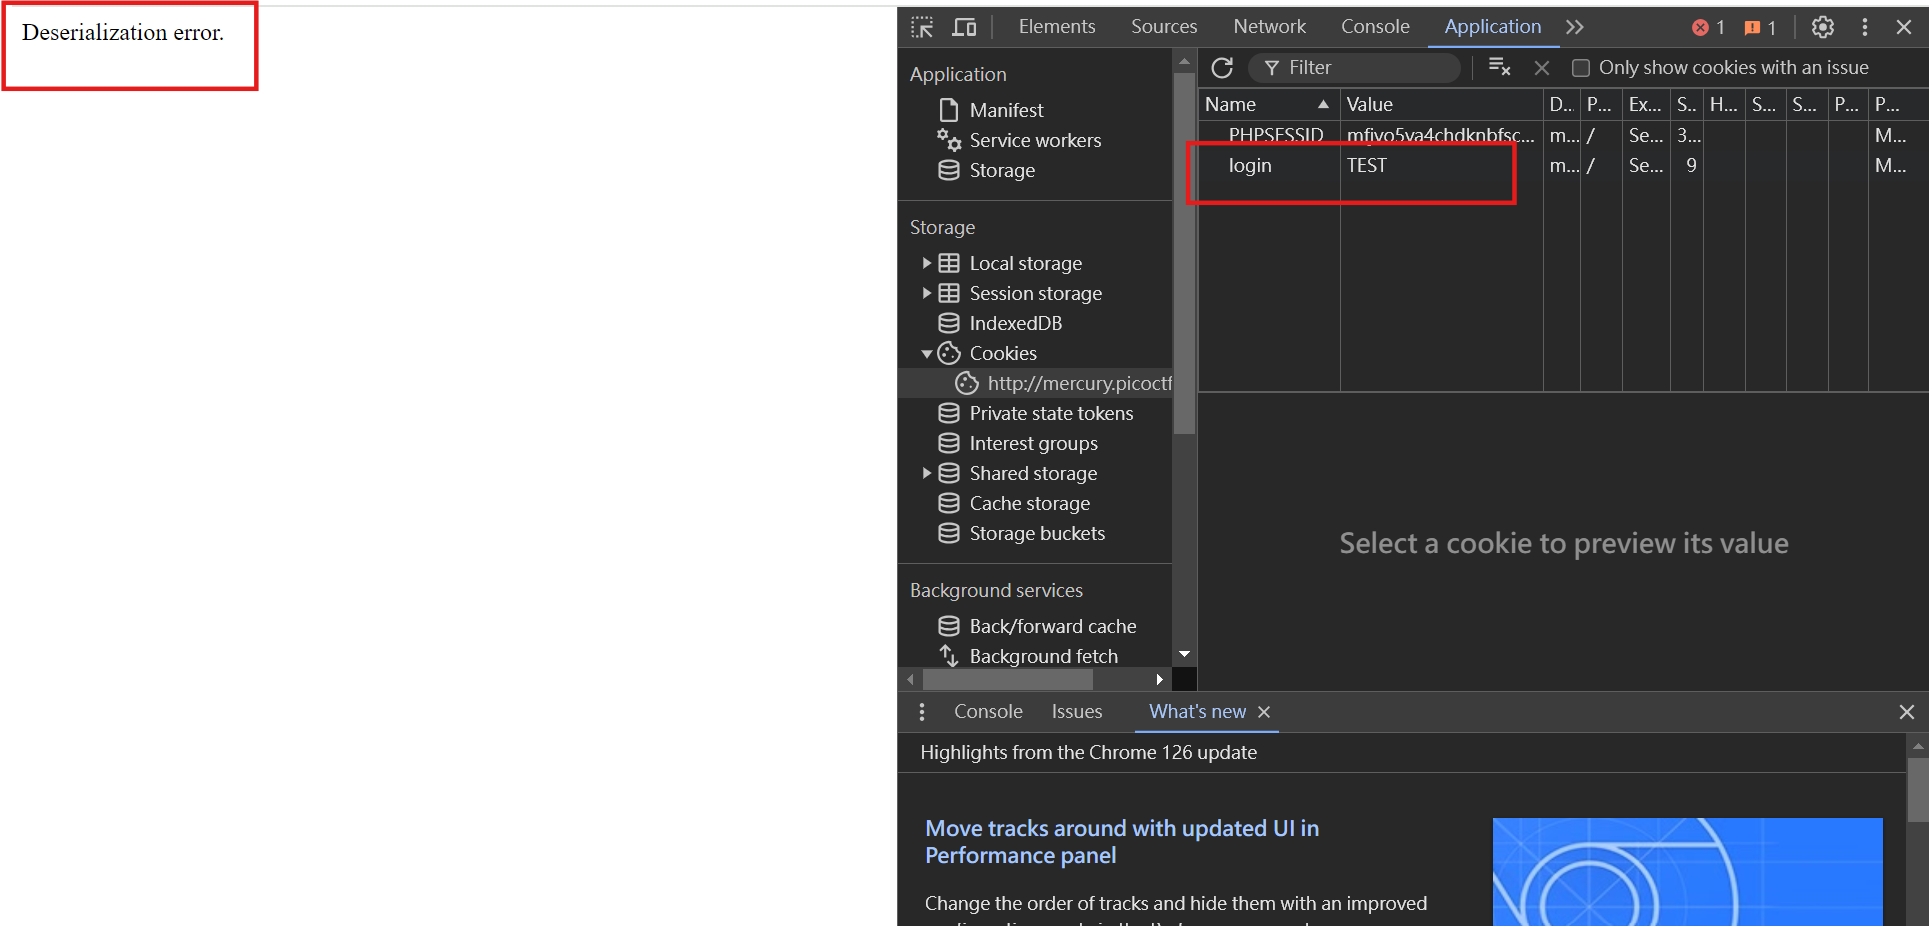
Task: Click the delete filtered cookies icon
Action: point(1499,66)
